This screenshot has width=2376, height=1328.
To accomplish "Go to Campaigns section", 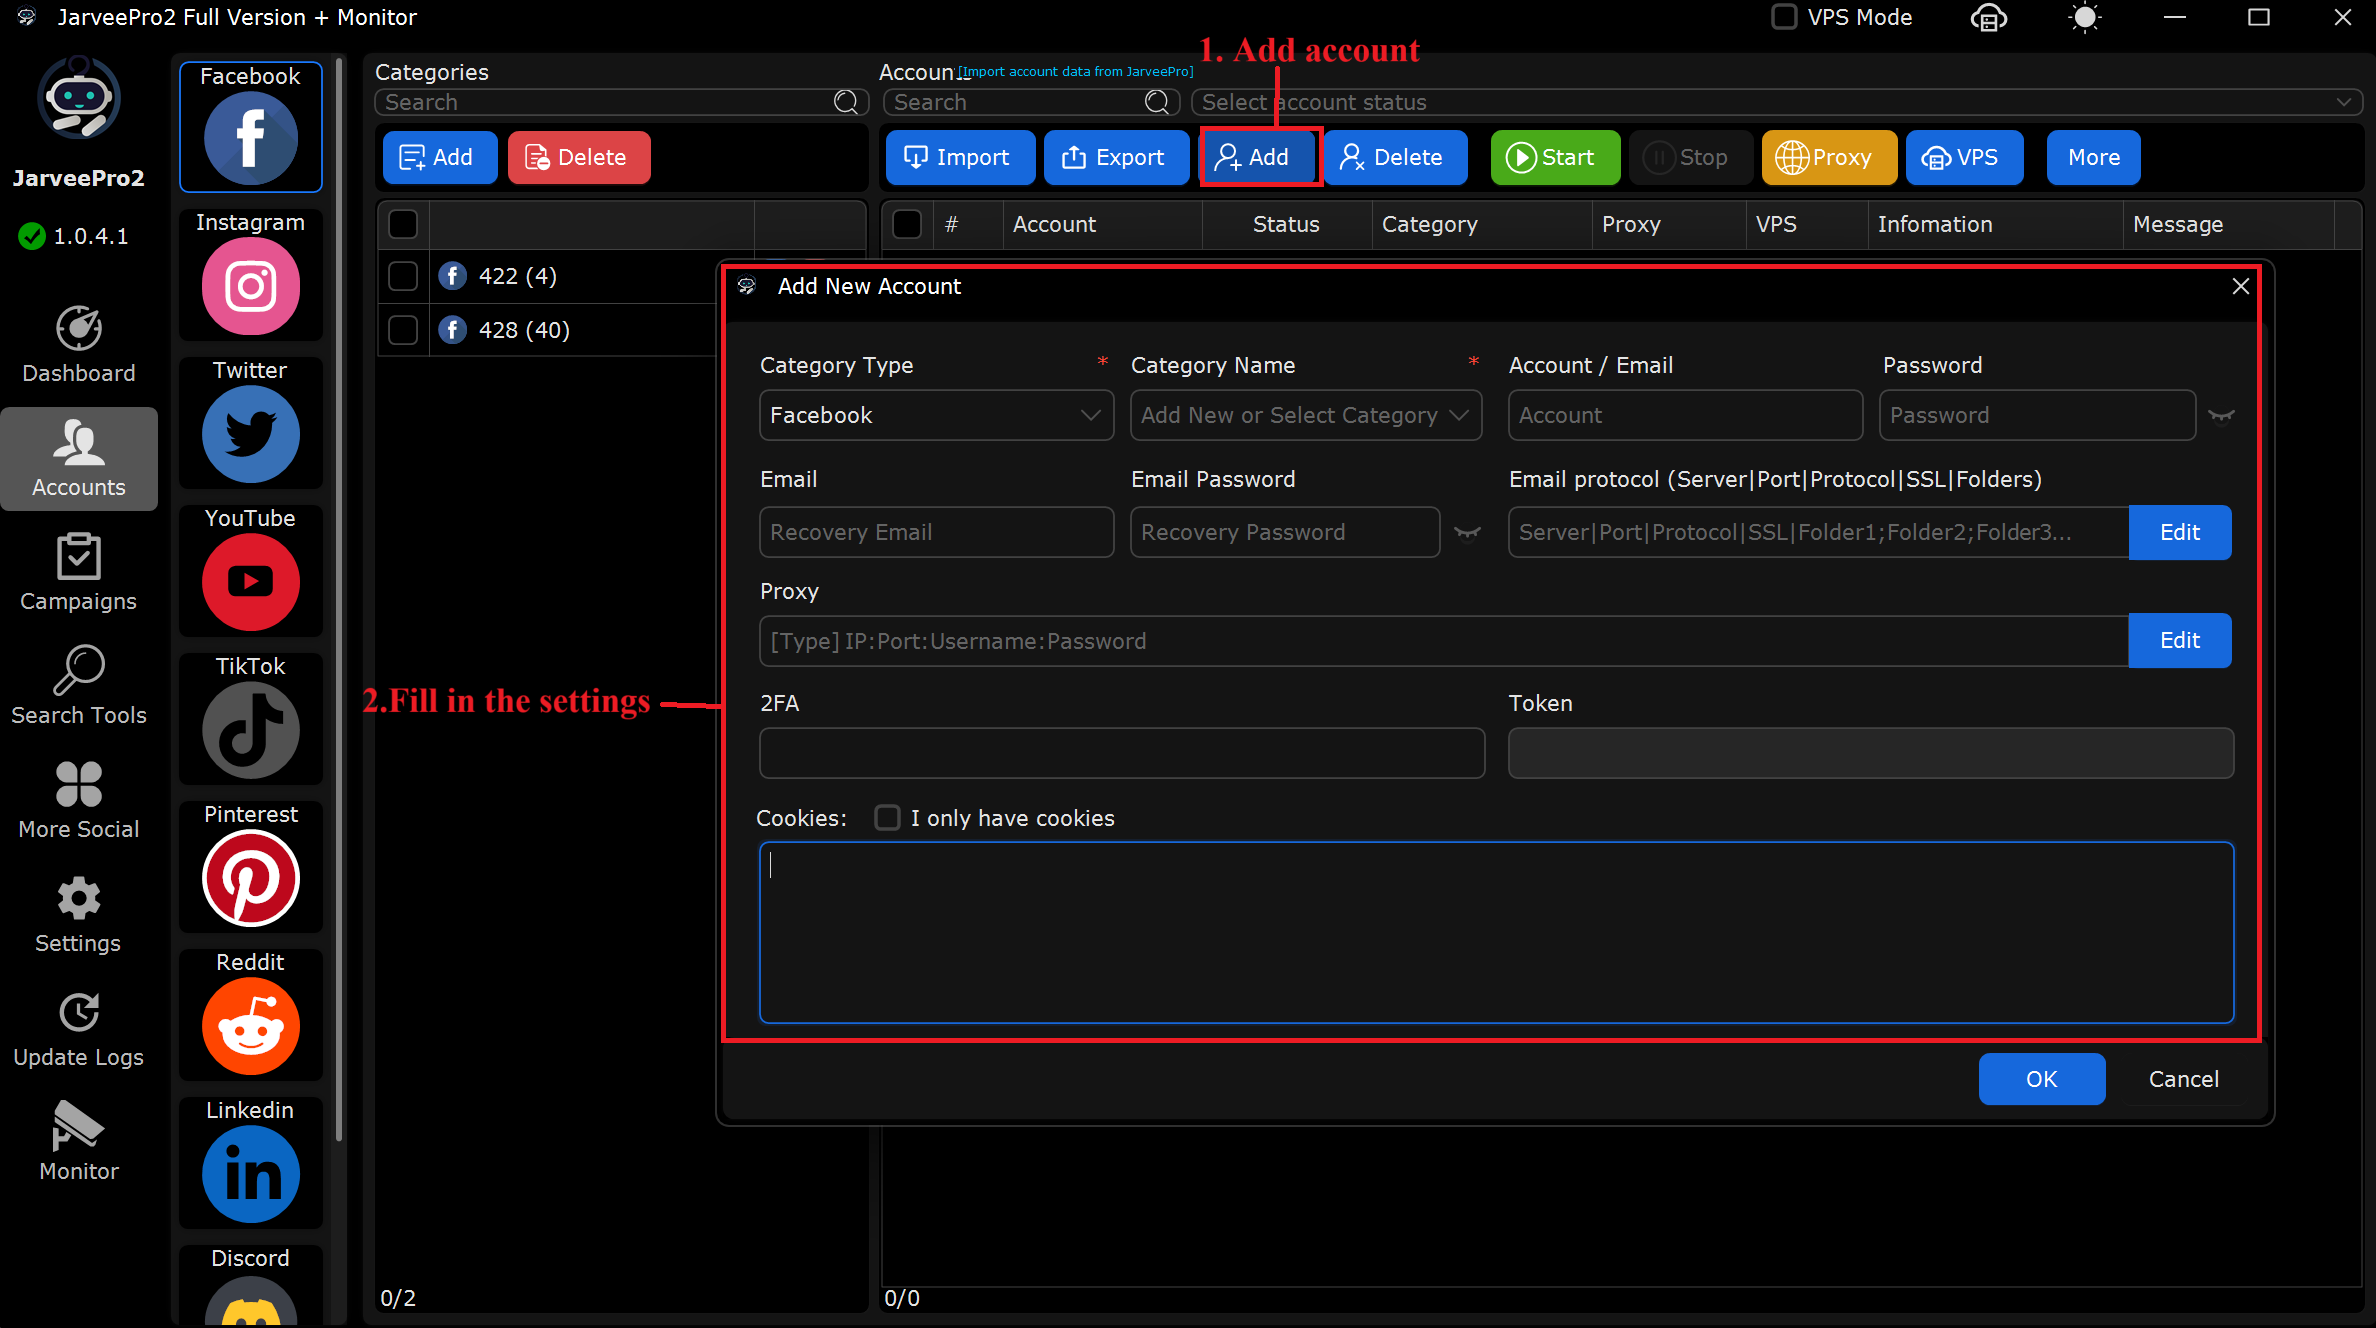I will (x=79, y=573).
